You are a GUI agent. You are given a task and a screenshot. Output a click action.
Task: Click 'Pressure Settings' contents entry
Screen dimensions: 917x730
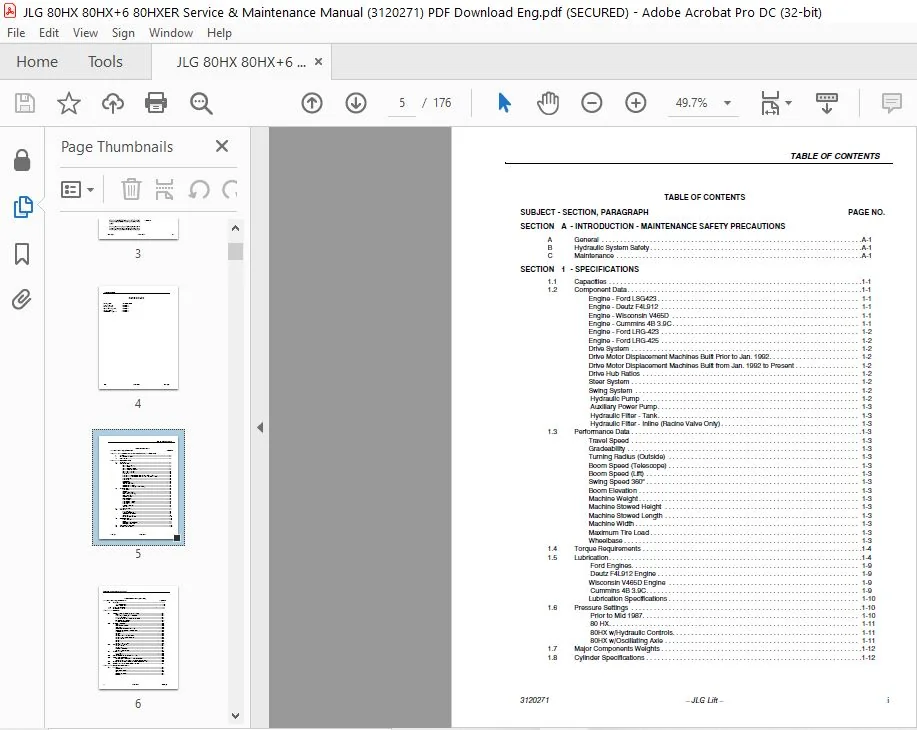coord(601,608)
